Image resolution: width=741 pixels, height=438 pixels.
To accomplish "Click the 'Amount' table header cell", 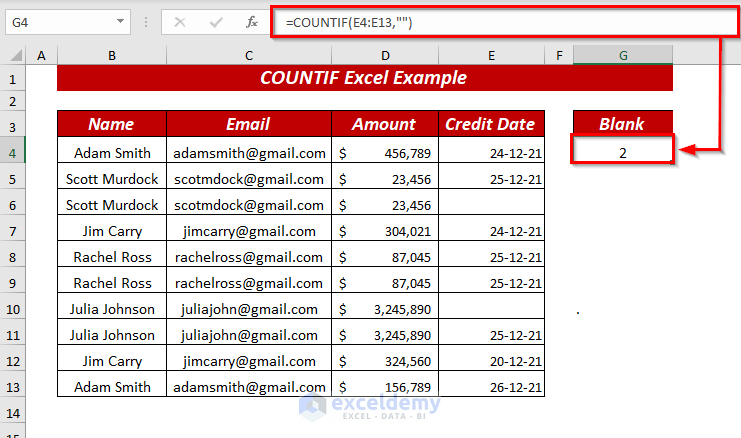I will pos(385,124).
